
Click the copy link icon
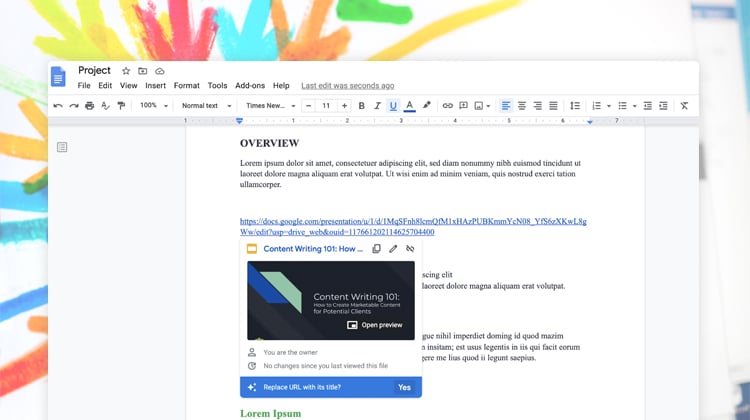376,249
